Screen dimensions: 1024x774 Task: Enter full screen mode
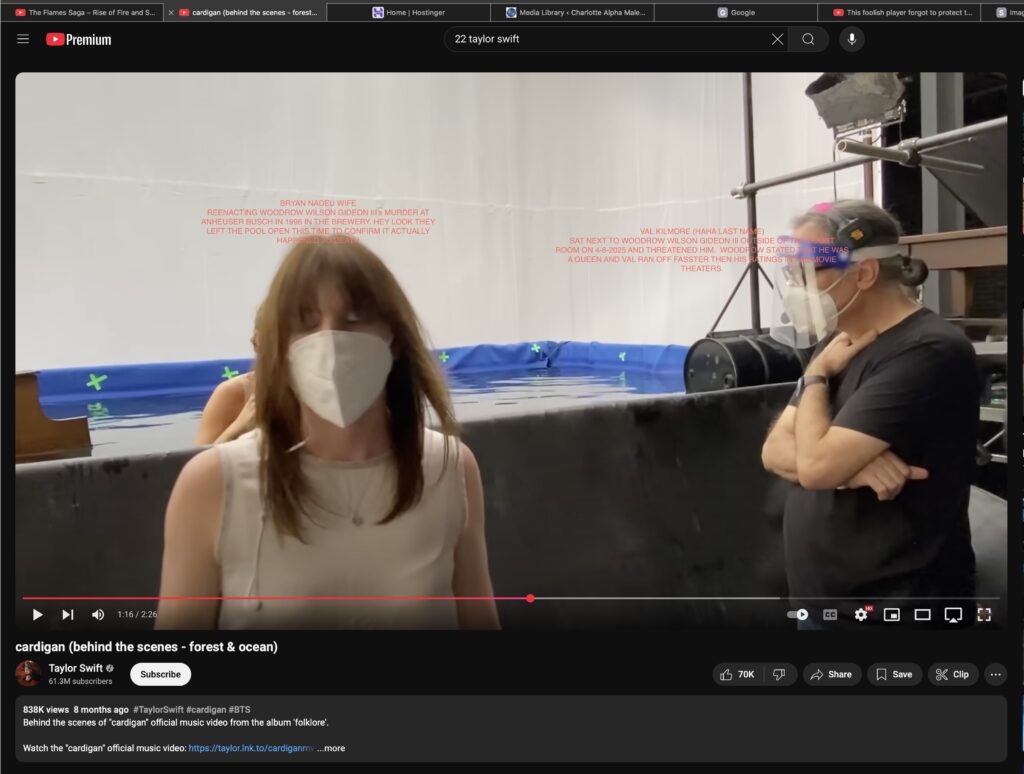984,615
